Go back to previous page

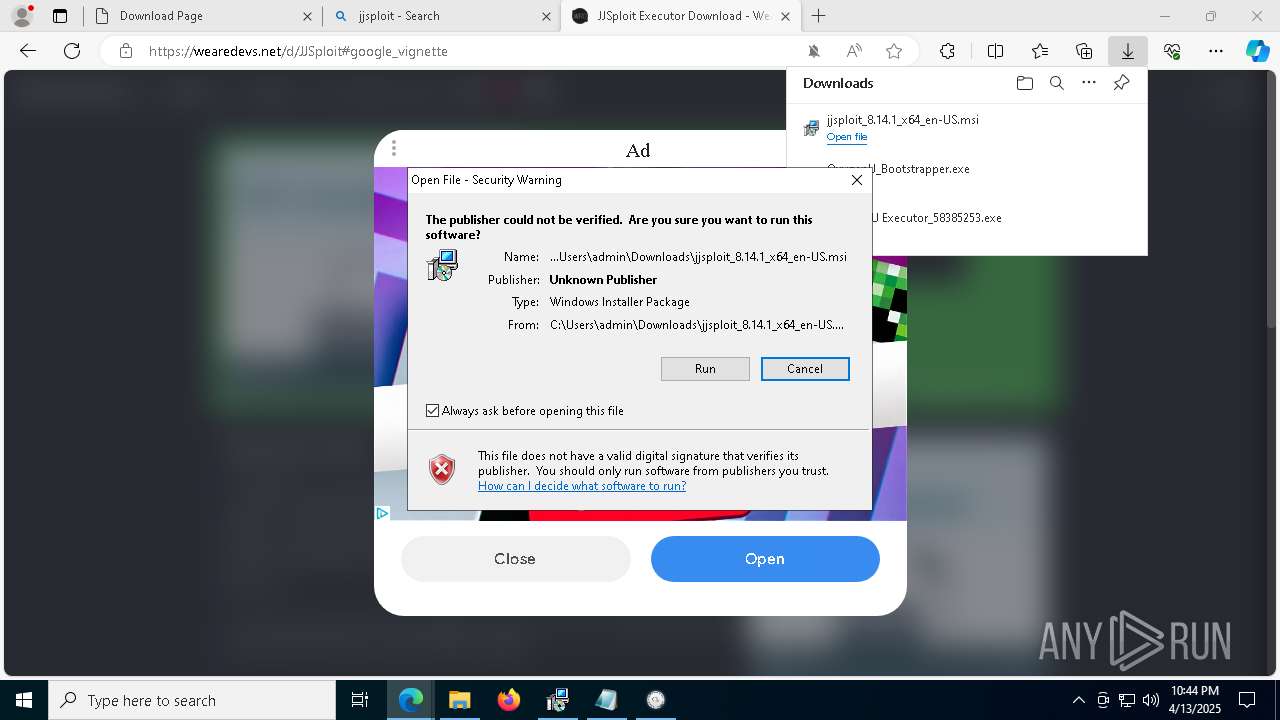tap(28, 51)
